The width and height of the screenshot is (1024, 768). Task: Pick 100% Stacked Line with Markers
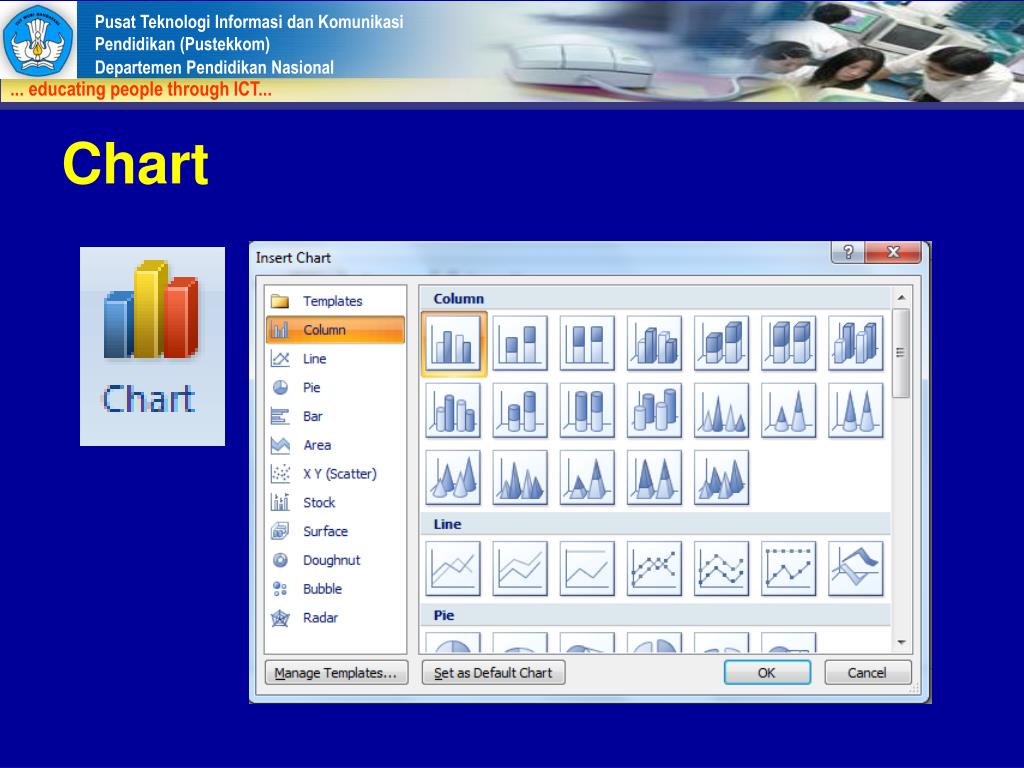click(789, 569)
